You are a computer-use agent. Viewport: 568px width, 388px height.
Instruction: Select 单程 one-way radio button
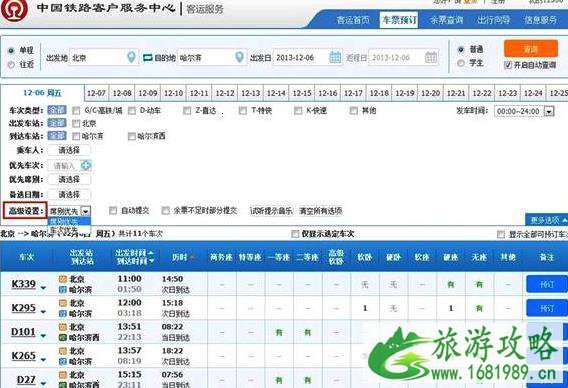pos(11,50)
